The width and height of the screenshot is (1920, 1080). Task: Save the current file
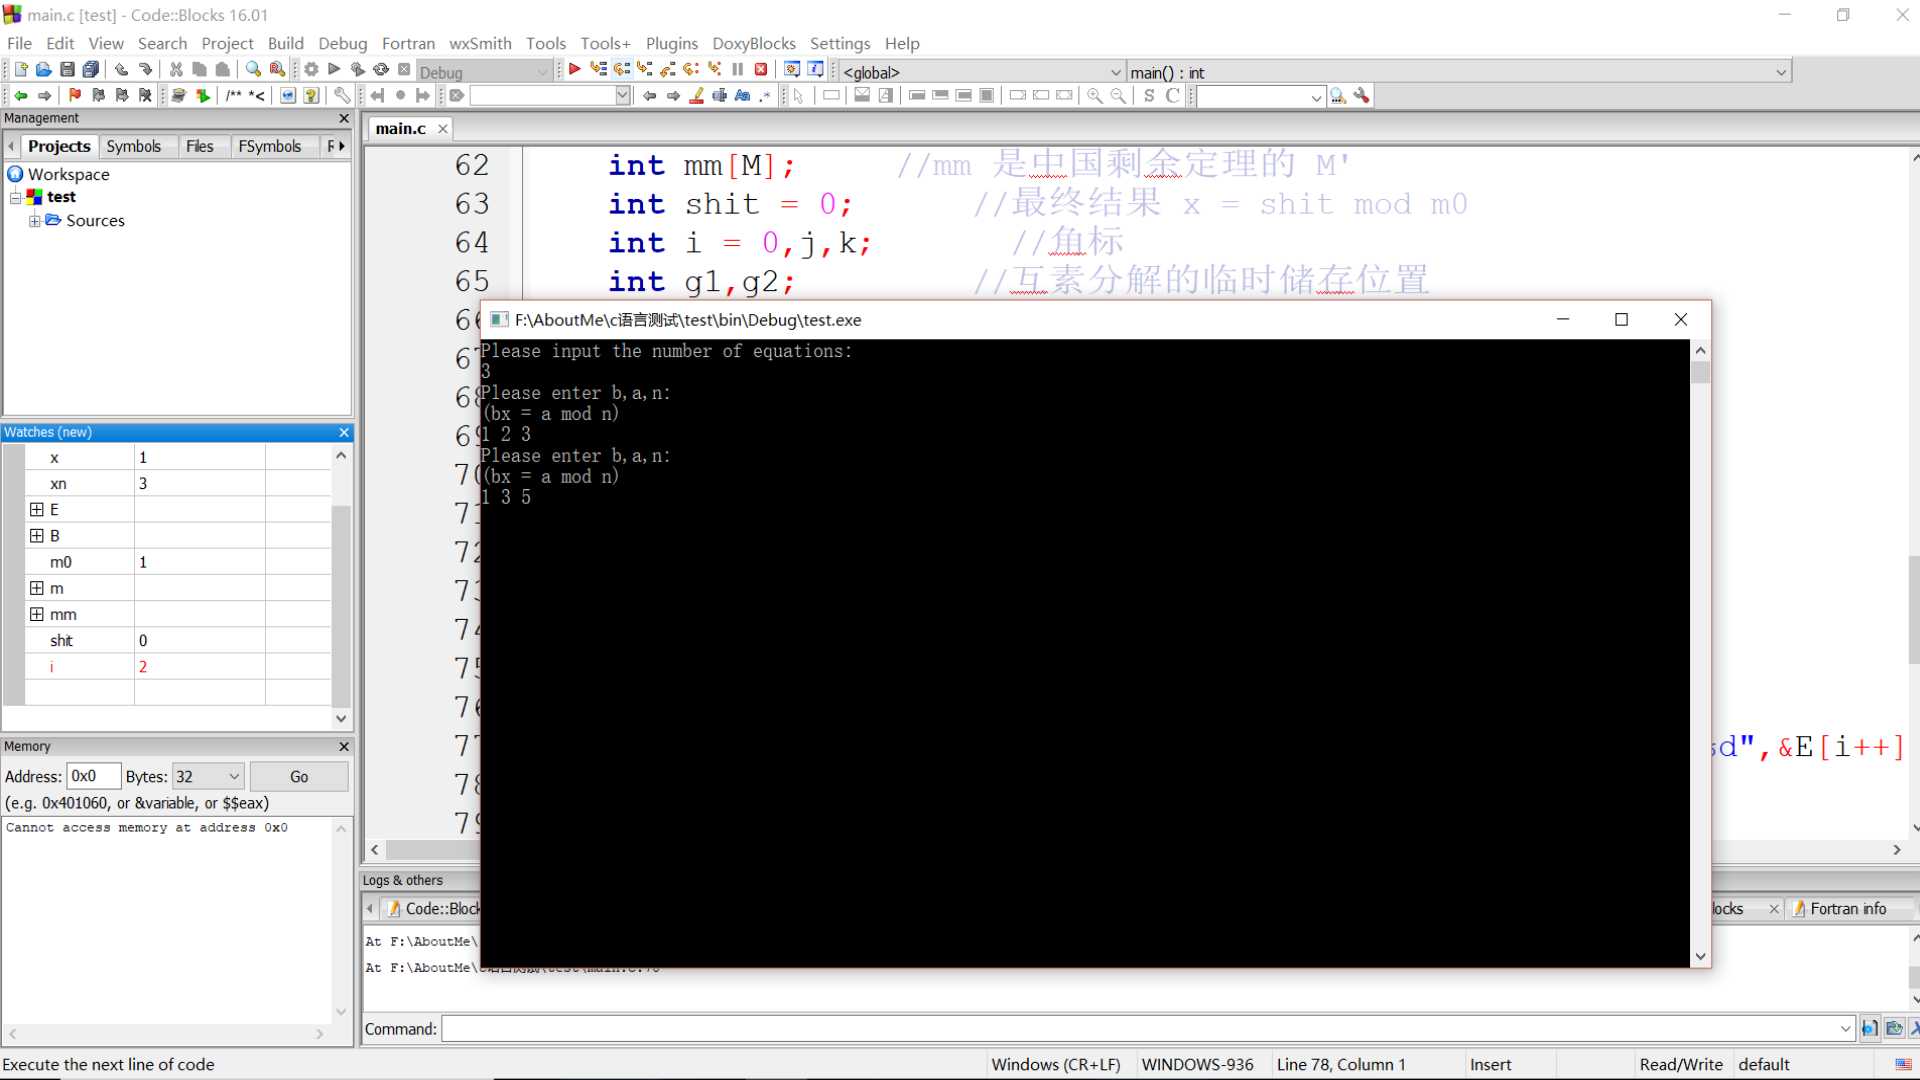pyautogui.click(x=67, y=69)
